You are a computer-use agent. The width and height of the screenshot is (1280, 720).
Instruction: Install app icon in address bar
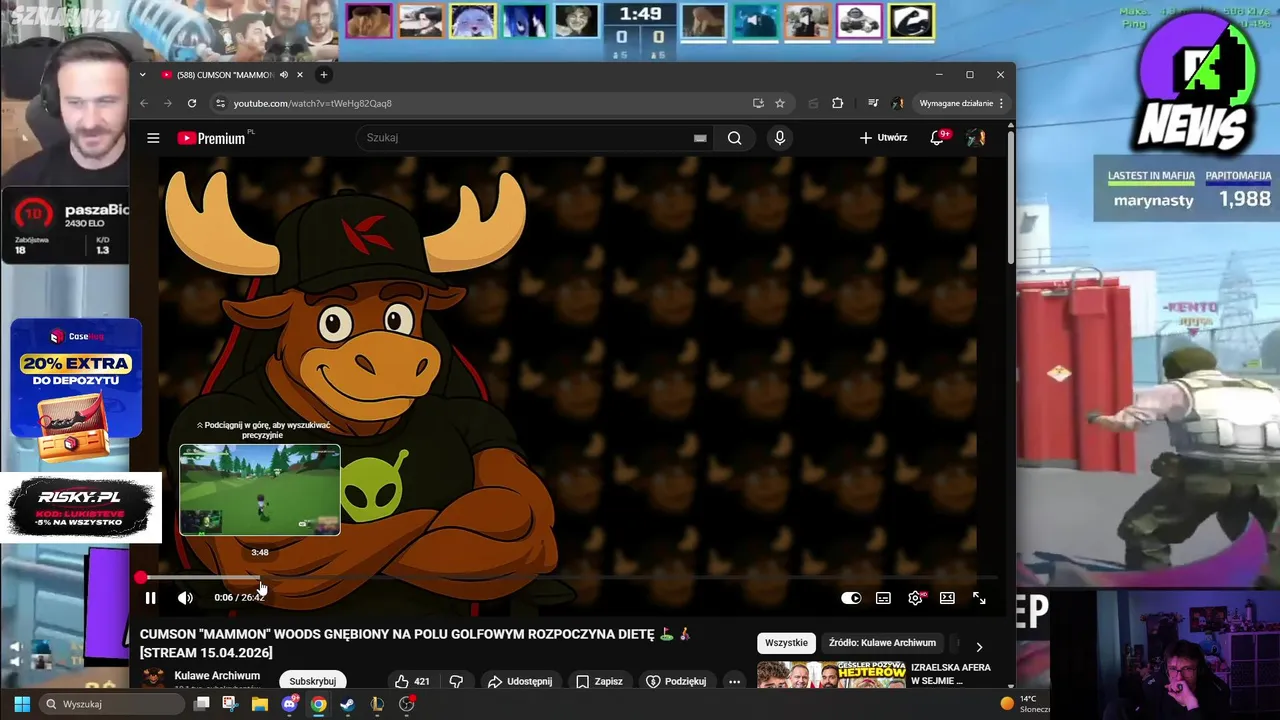[758, 103]
